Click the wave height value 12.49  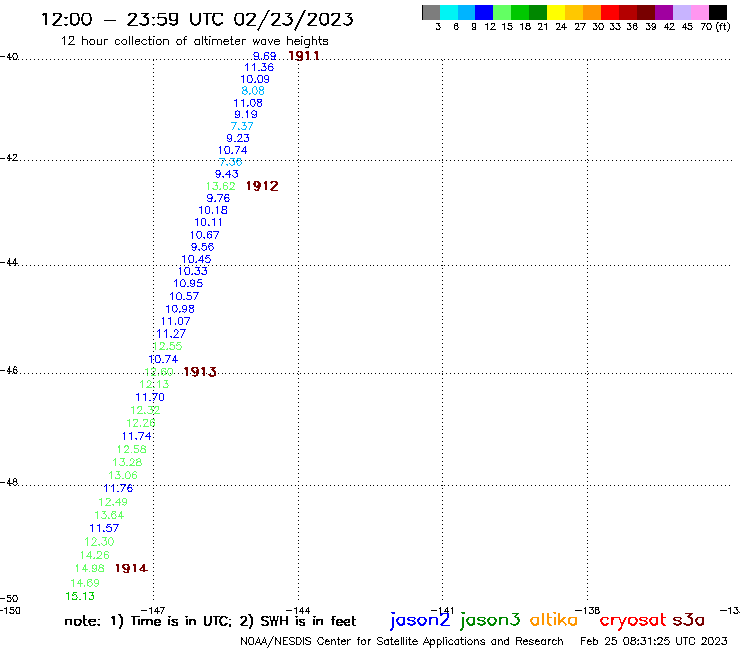tap(113, 502)
